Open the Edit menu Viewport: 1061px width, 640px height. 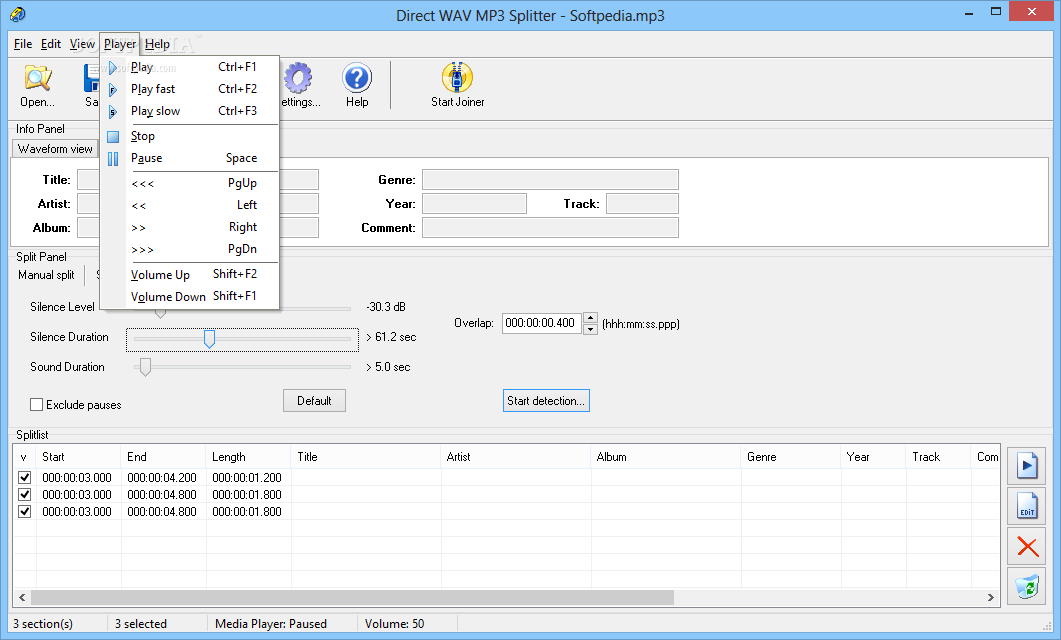coord(50,44)
